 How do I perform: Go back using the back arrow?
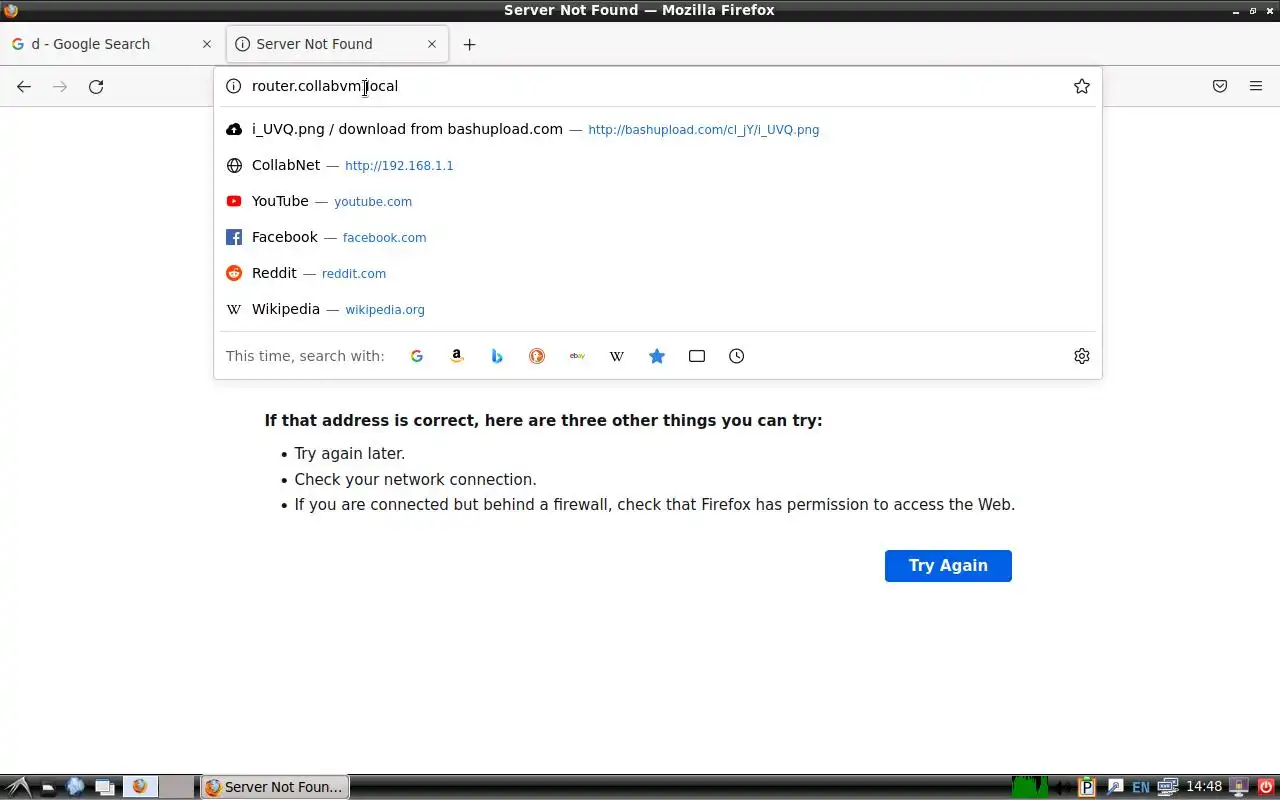pos(24,87)
